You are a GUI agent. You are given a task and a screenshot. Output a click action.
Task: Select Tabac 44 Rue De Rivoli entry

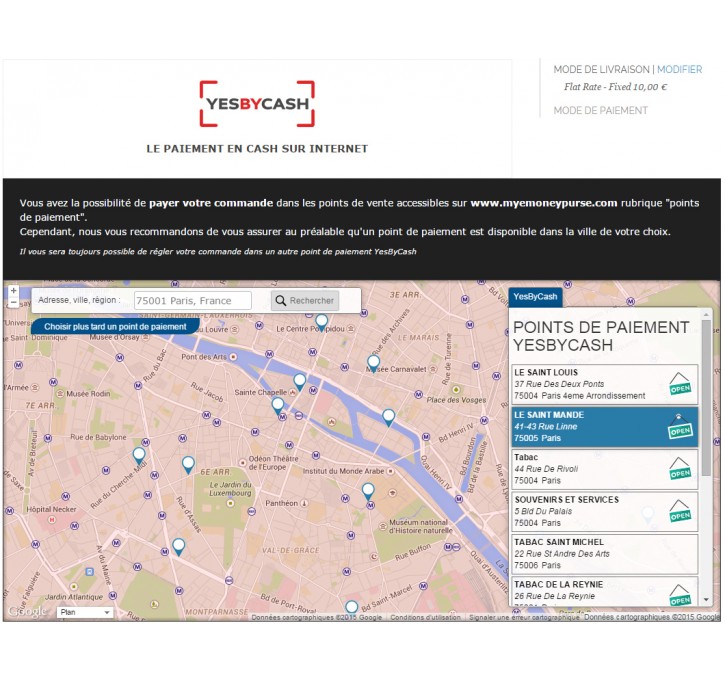(604, 469)
